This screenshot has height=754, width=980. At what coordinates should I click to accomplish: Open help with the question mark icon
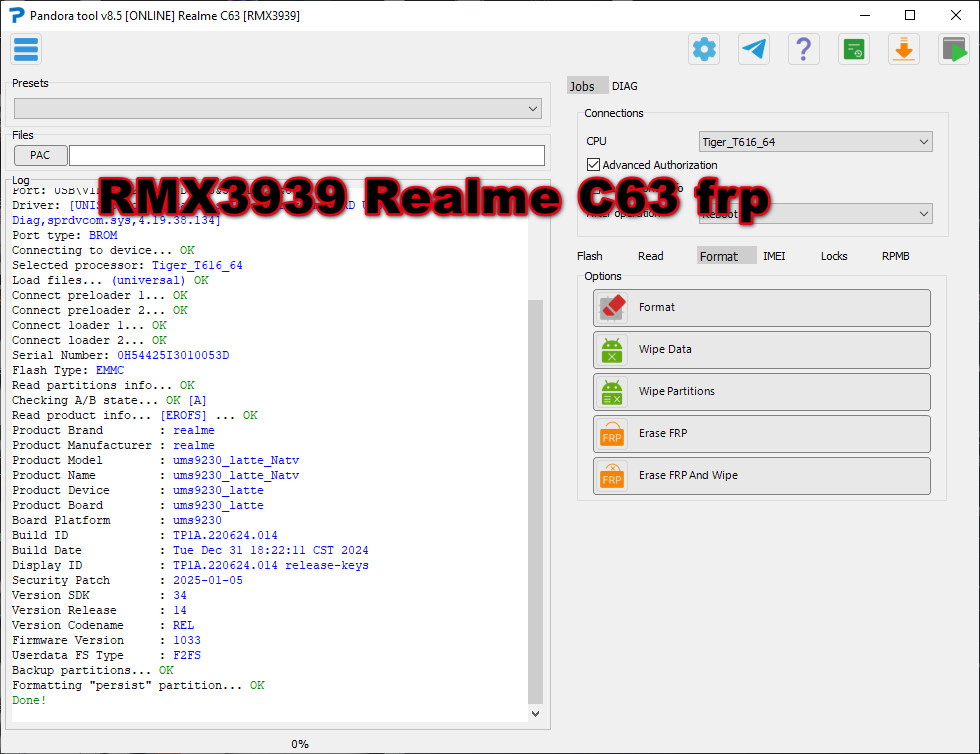pyautogui.click(x=804, y=49)
